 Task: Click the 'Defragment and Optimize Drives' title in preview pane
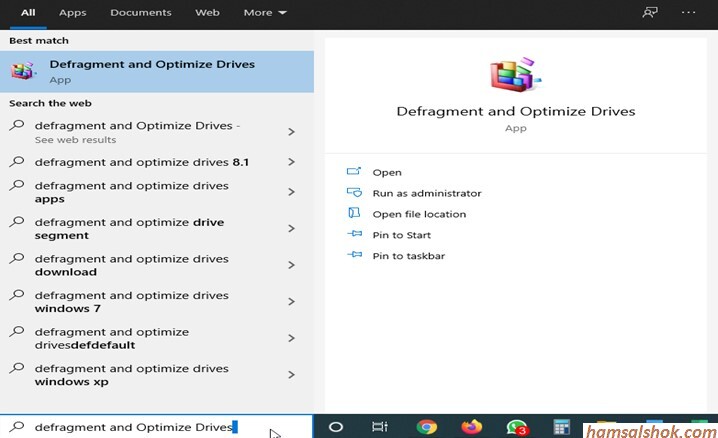(516, 111)
